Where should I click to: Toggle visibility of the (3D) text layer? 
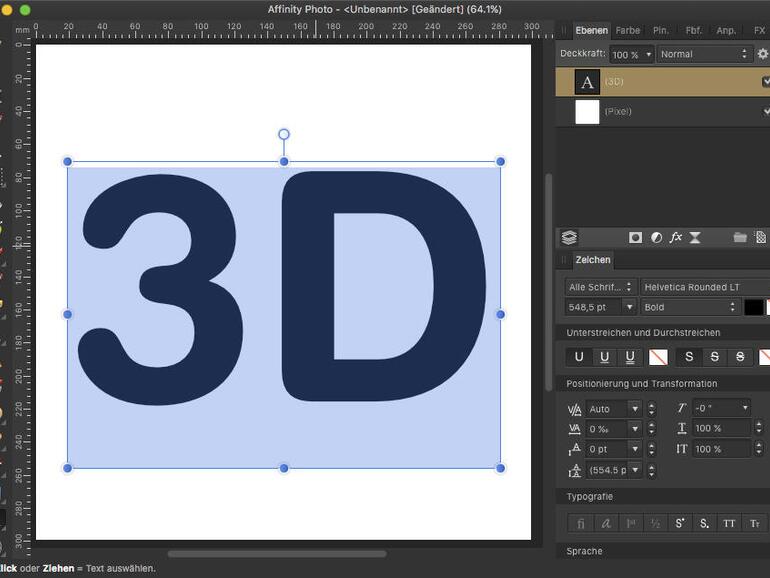tap(765, 82)
